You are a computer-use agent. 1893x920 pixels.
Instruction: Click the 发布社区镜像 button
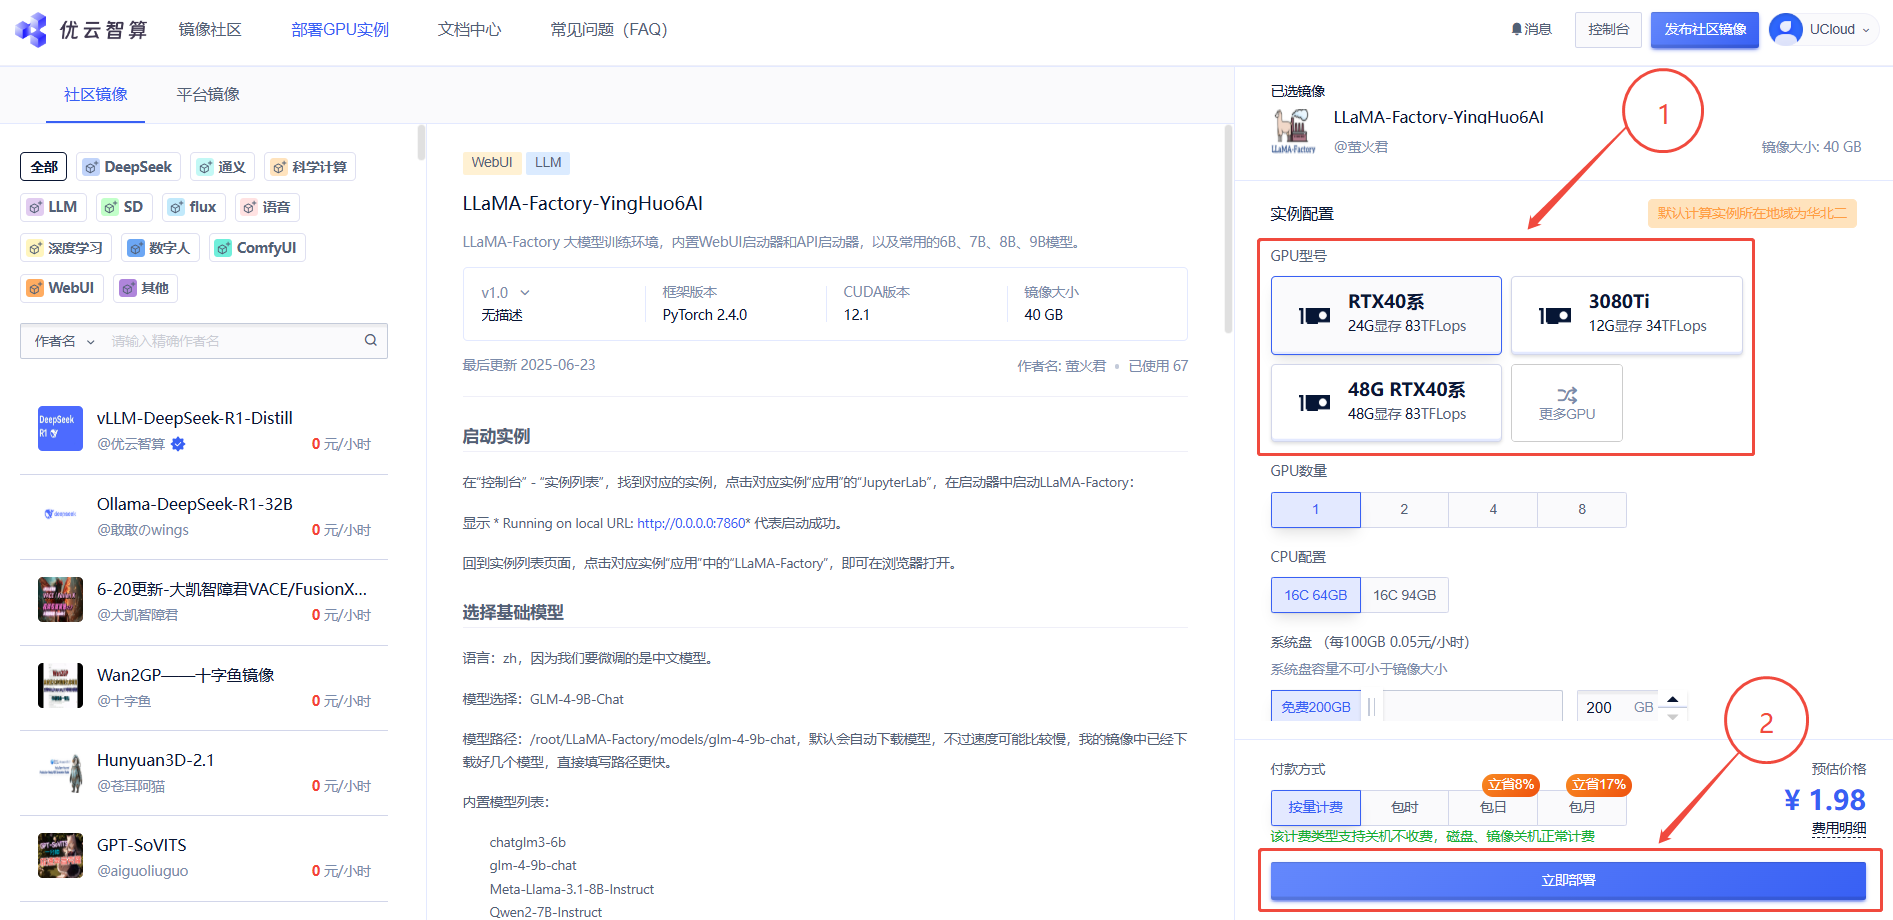1705,29
